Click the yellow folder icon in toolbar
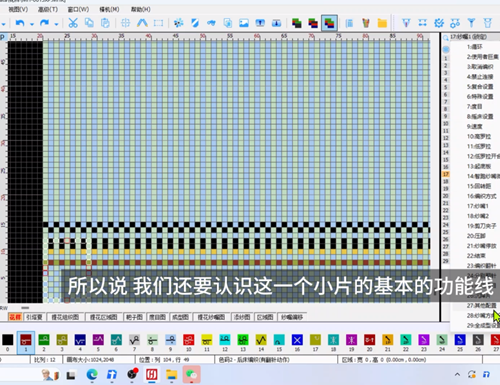 382,23
